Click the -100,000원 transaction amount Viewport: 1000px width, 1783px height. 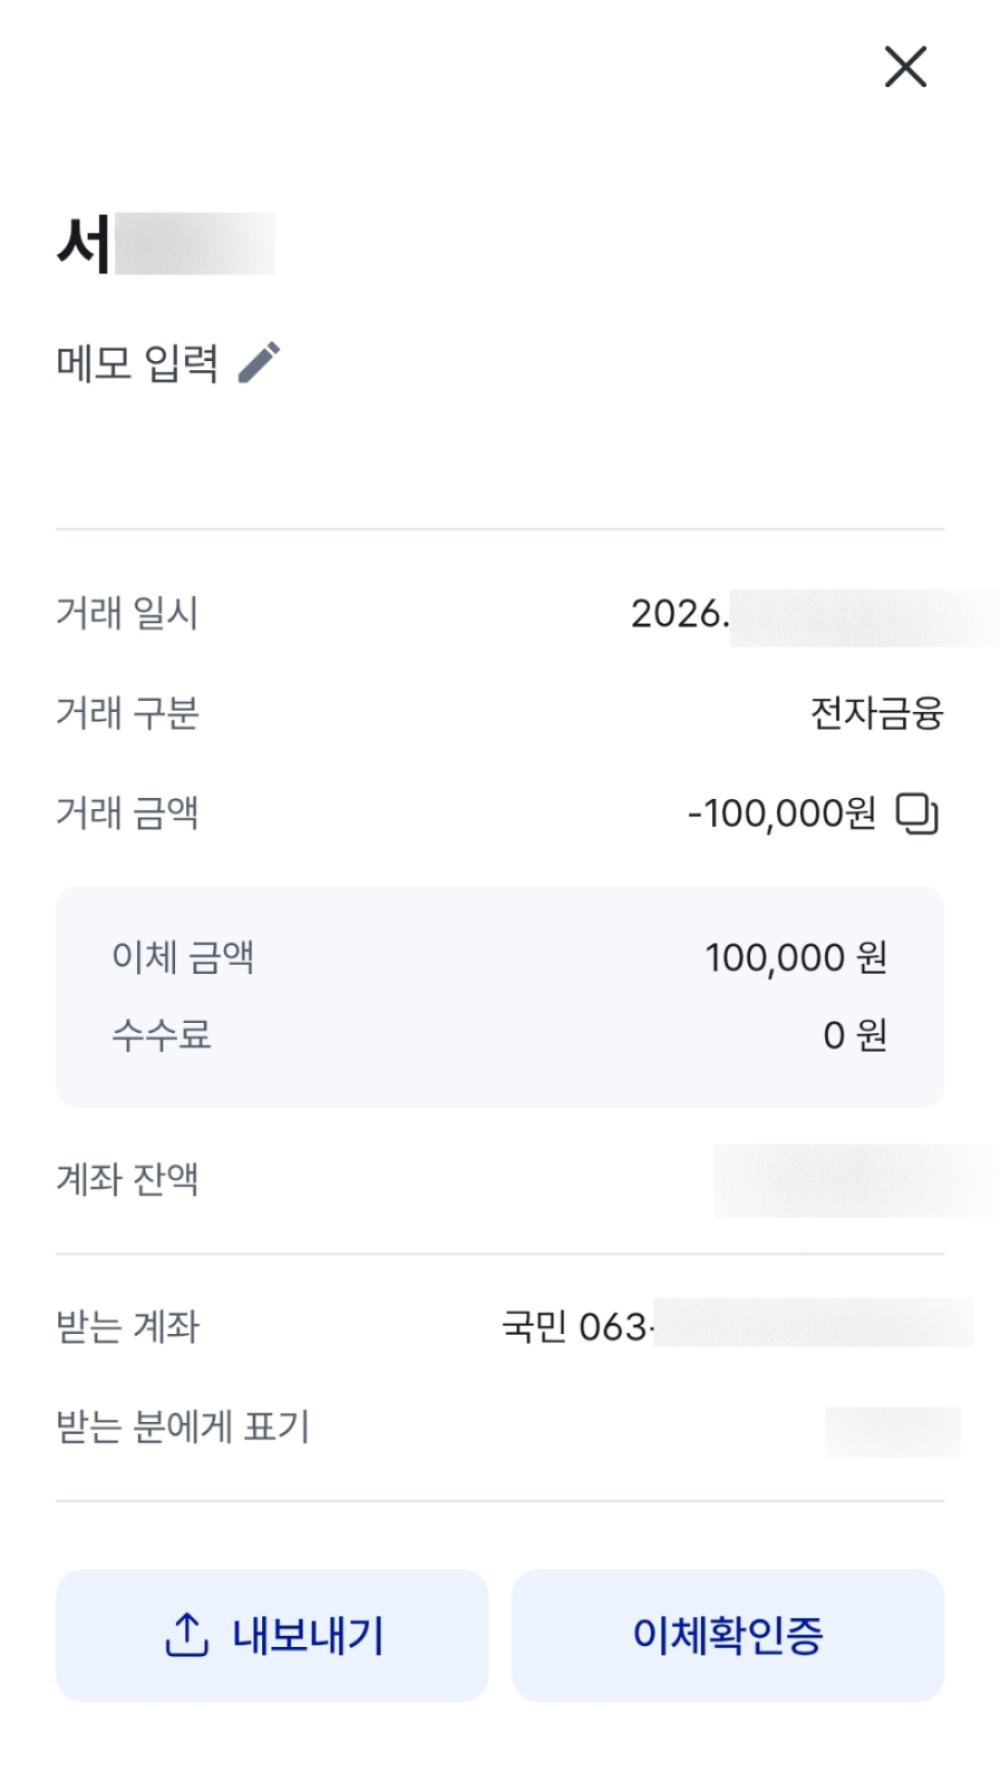pyautogui.click(x=781, y=813)
